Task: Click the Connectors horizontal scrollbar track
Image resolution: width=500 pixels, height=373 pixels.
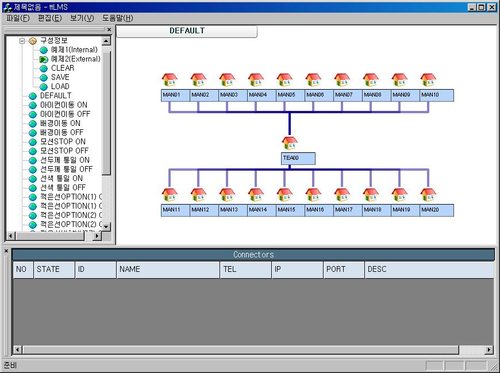Action: pyautogui.click(x=240, y=350)
